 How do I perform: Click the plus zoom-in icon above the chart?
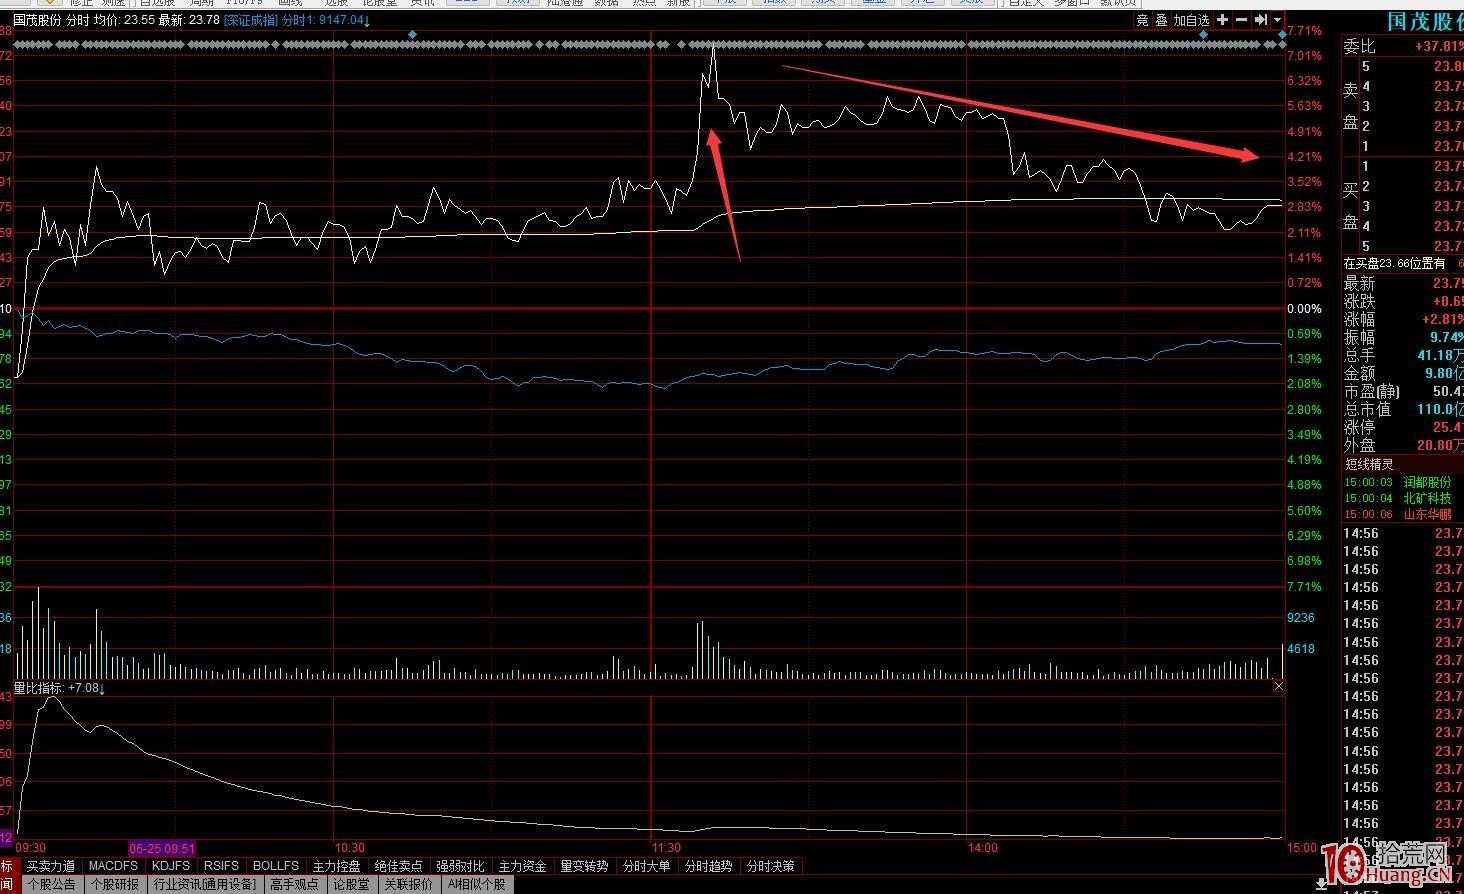1222,20
